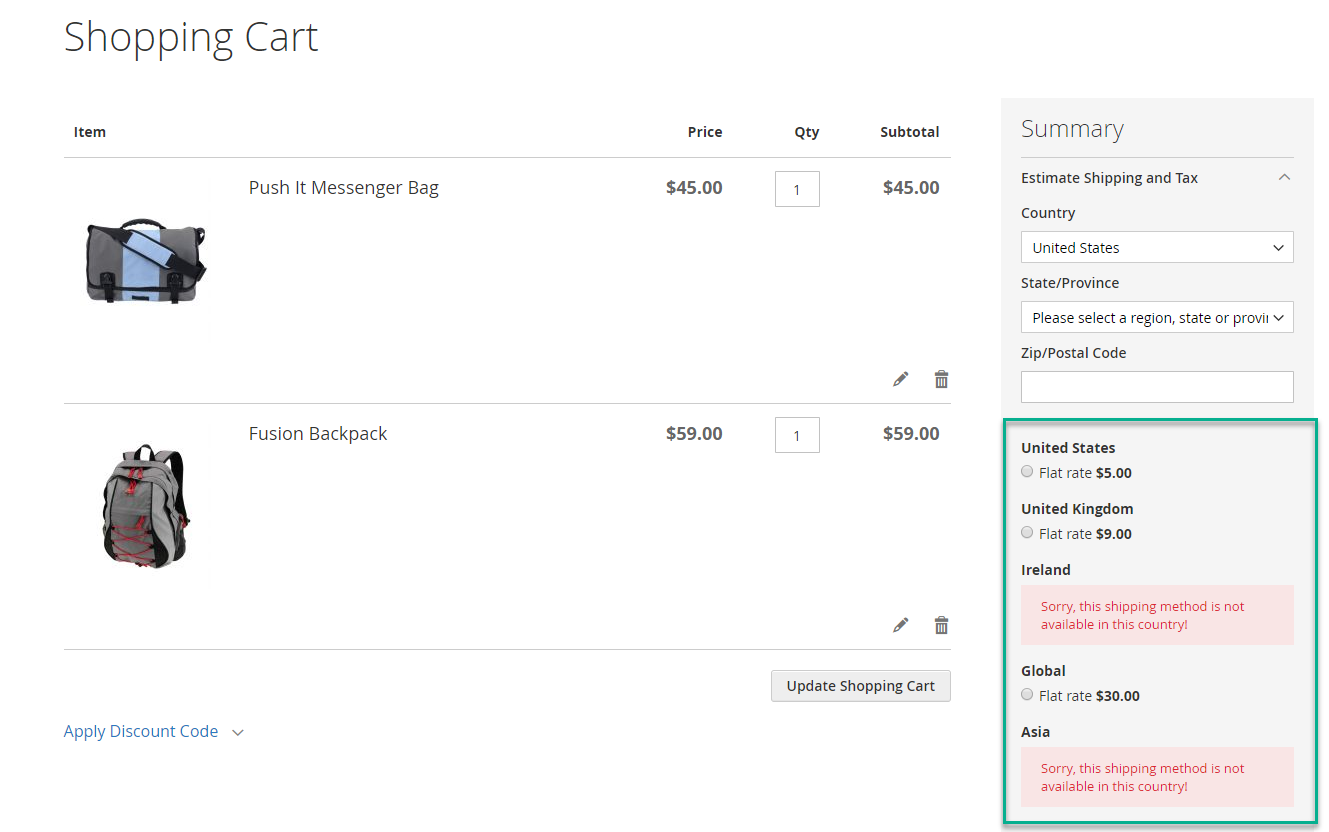Delete Push It Messenger Bag from cart
Viewport: 1329px width, 832px height.
(941, 379)
